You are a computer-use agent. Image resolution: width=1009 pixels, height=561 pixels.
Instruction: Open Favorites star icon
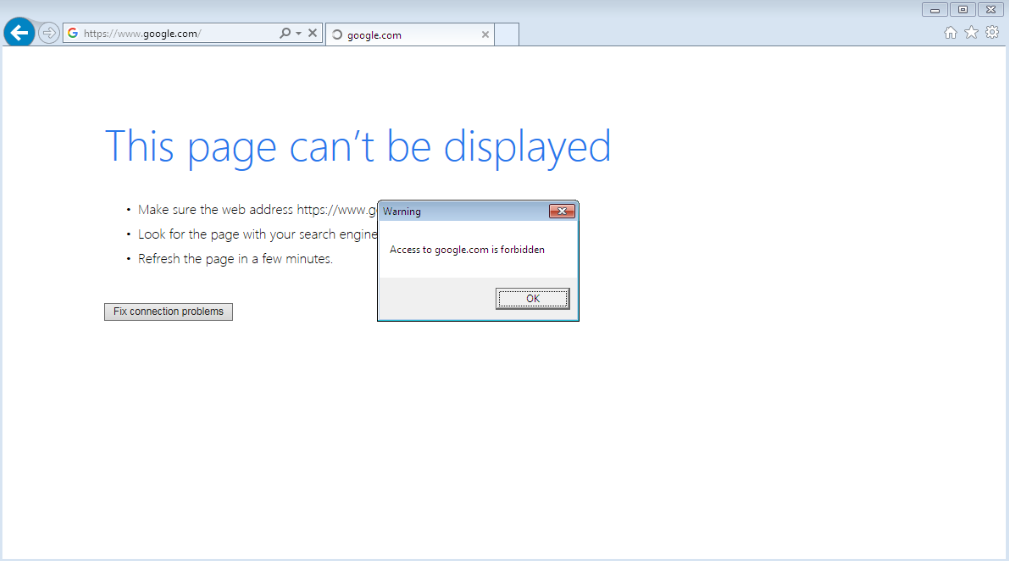pyautogui.click(x=971, y=32)
